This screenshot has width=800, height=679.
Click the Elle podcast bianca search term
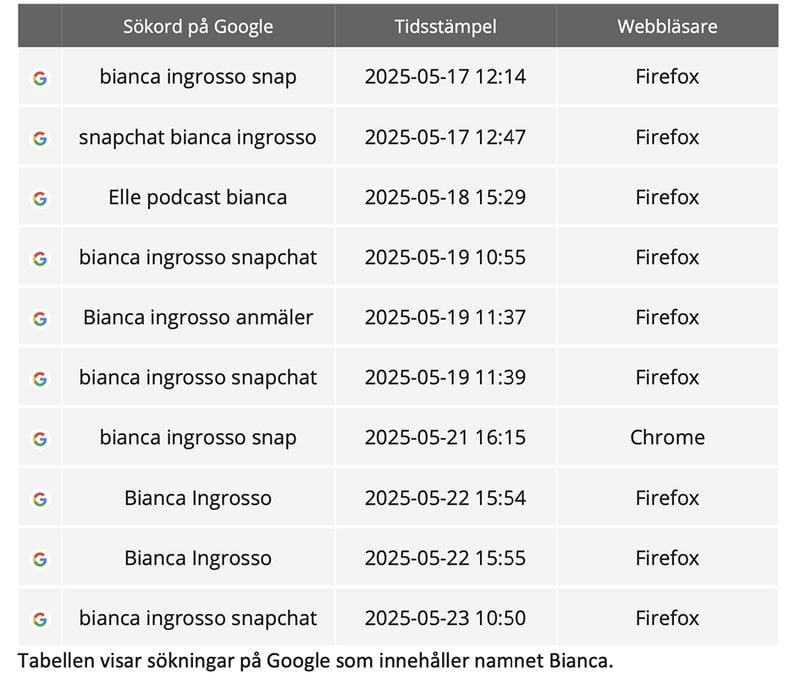[x=198, y=197]
